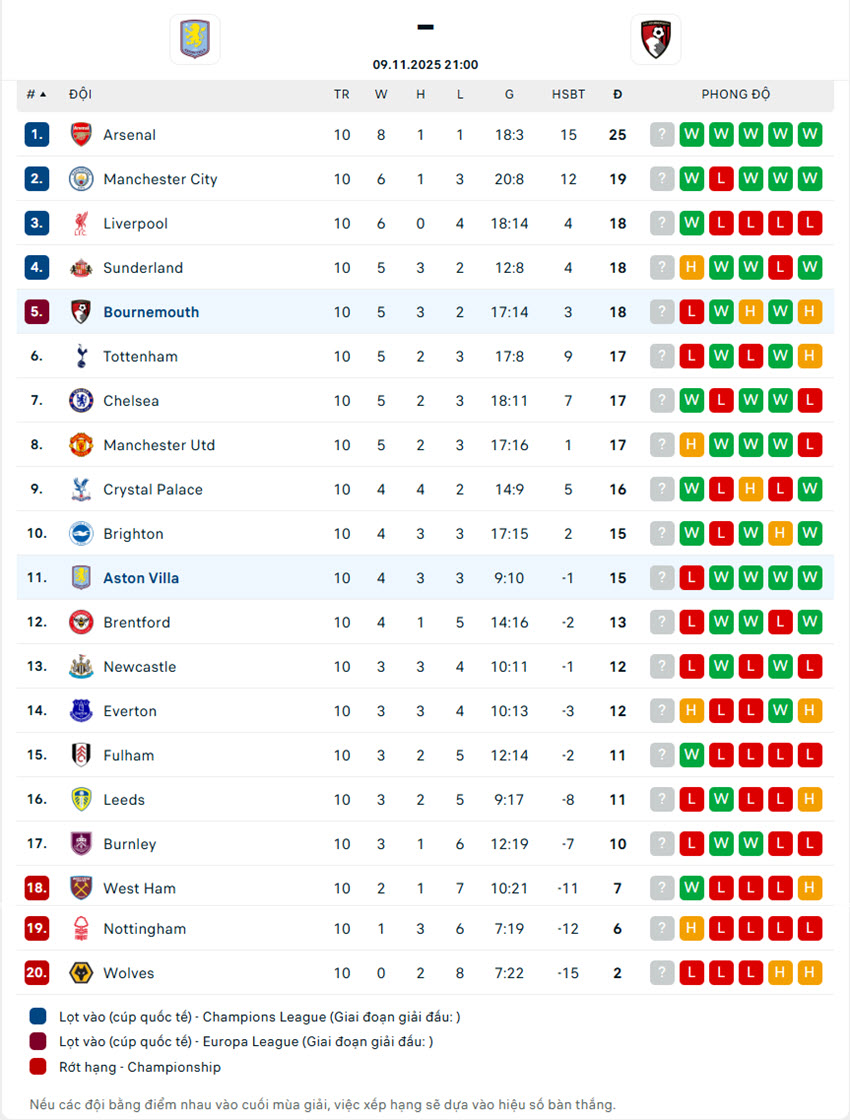
Task: Click the Manchester City club logo
Action: (x=81, y=179)
